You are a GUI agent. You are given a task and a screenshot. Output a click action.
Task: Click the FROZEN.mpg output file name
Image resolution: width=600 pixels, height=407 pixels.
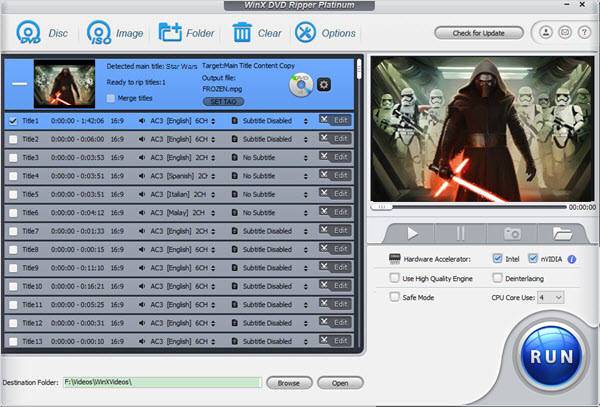(x=222, y=89)
